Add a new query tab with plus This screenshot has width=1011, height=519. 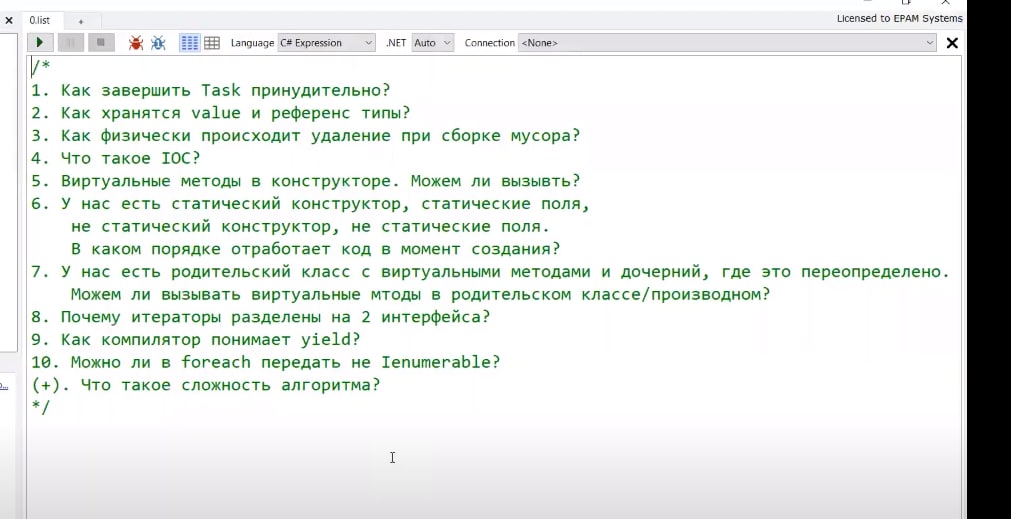tap(81, 21)
